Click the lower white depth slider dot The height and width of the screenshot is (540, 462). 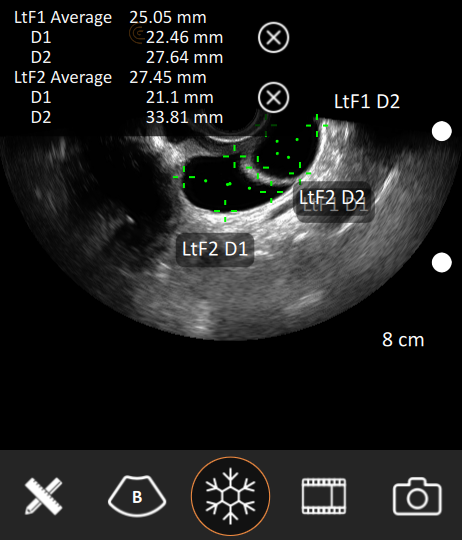(x=442, y=262)
